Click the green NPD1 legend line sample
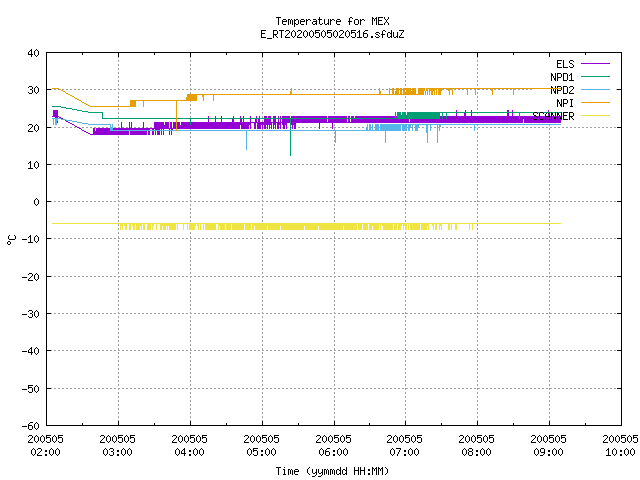Viewport: 640px width, 480px height. (x=595, y=76)
